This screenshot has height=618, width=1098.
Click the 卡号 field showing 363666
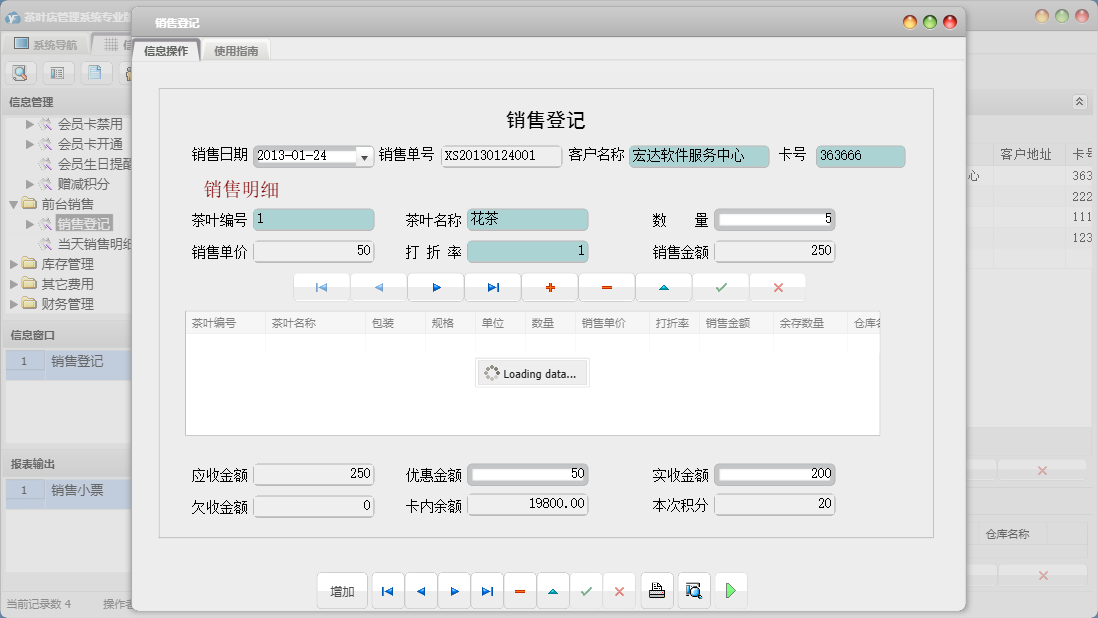coord(860,156)
